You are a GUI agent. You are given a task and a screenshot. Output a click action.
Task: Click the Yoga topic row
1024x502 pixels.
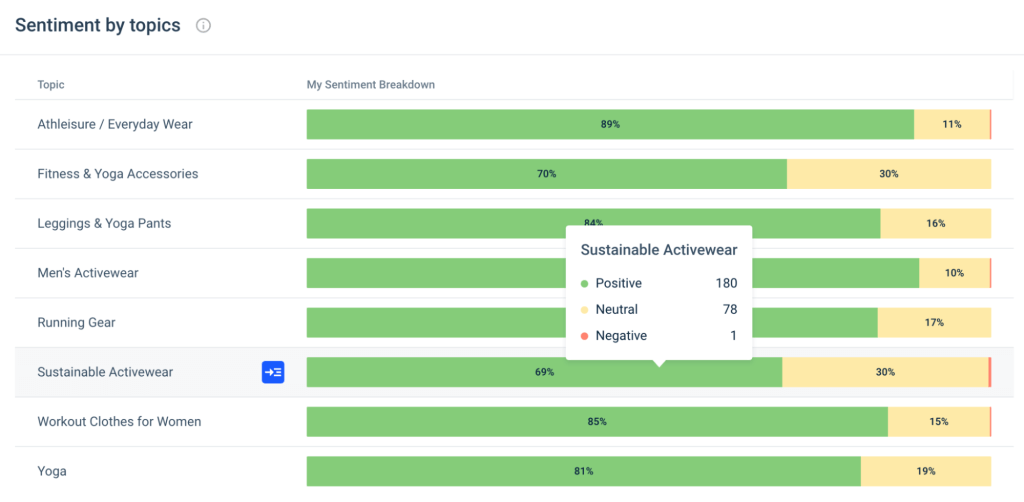point(51,471)
